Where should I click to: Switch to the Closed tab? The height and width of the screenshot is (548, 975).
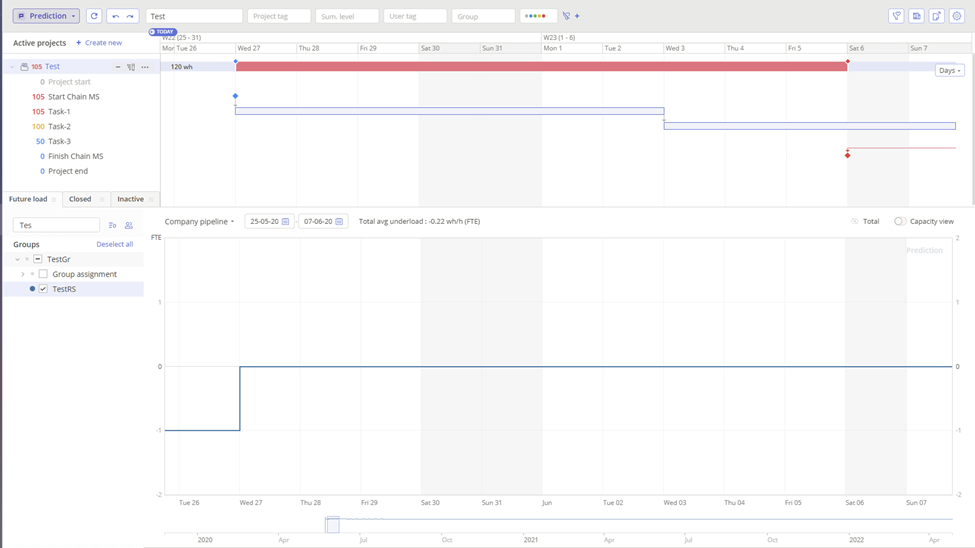[x=80, y=199]
